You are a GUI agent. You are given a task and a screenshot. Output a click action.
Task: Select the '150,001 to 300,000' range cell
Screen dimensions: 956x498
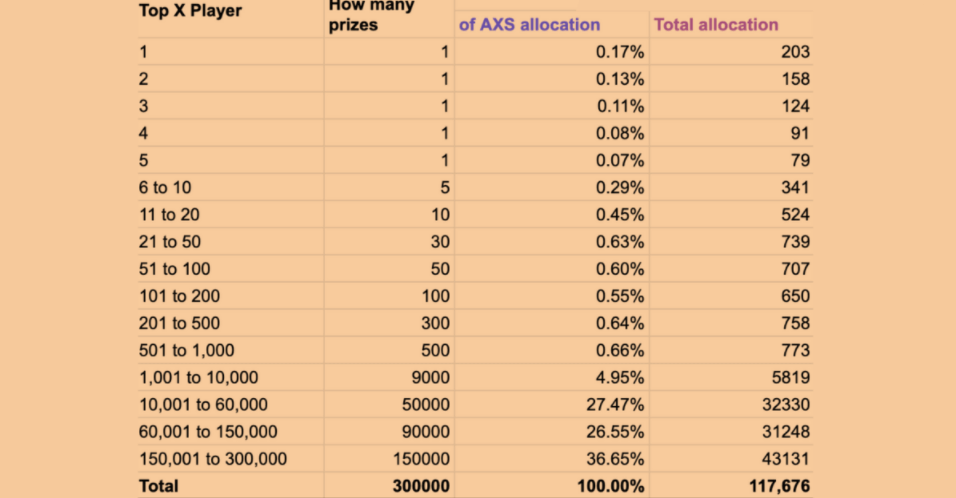[213, 459]
